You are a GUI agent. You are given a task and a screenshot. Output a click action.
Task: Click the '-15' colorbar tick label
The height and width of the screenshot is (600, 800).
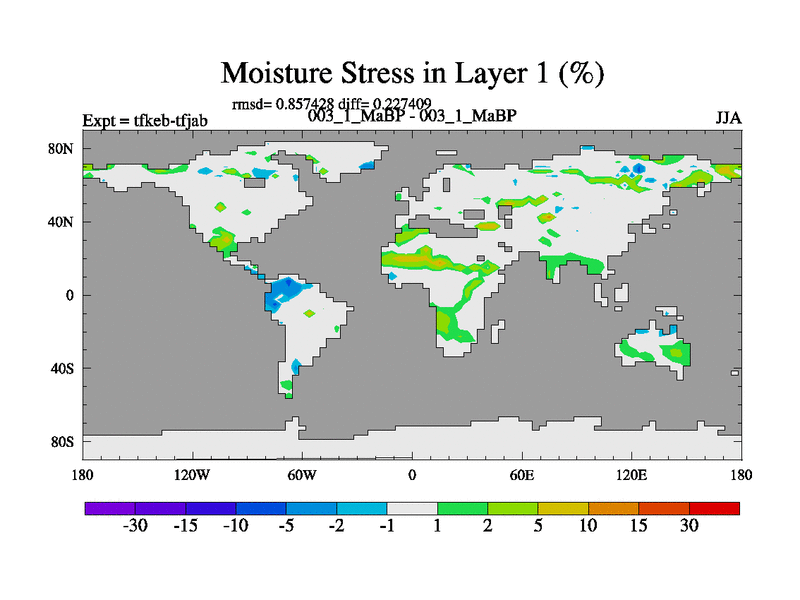click(185, 526)
